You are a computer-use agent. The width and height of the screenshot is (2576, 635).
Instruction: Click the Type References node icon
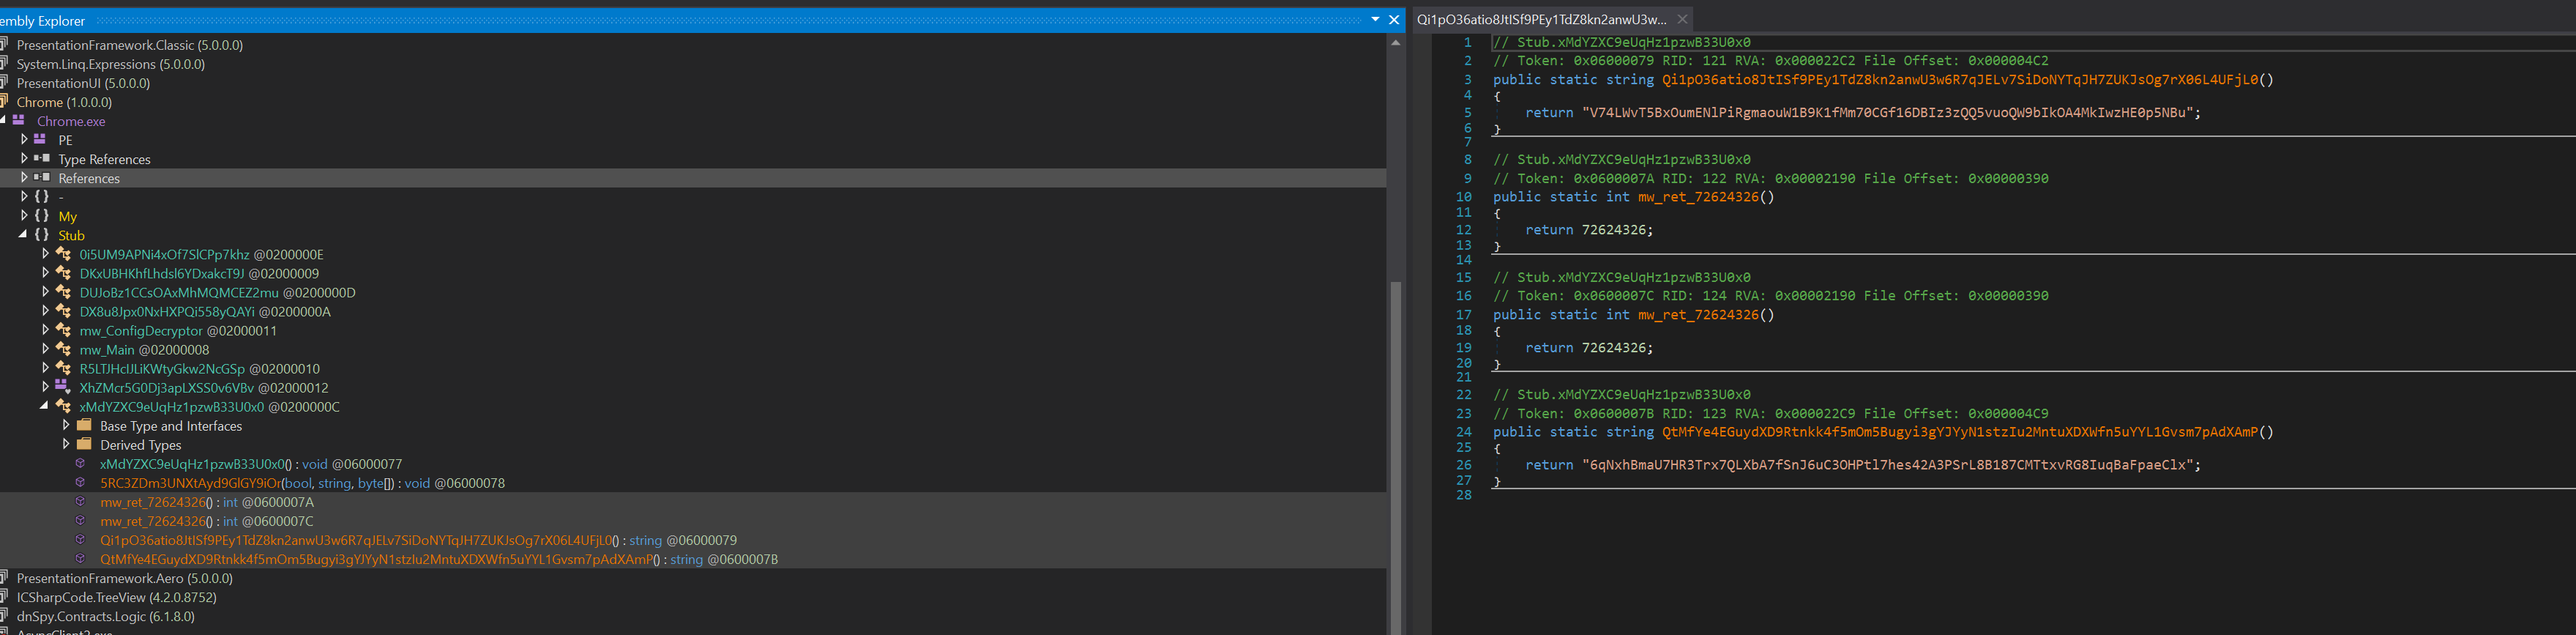tap(41, 159)
